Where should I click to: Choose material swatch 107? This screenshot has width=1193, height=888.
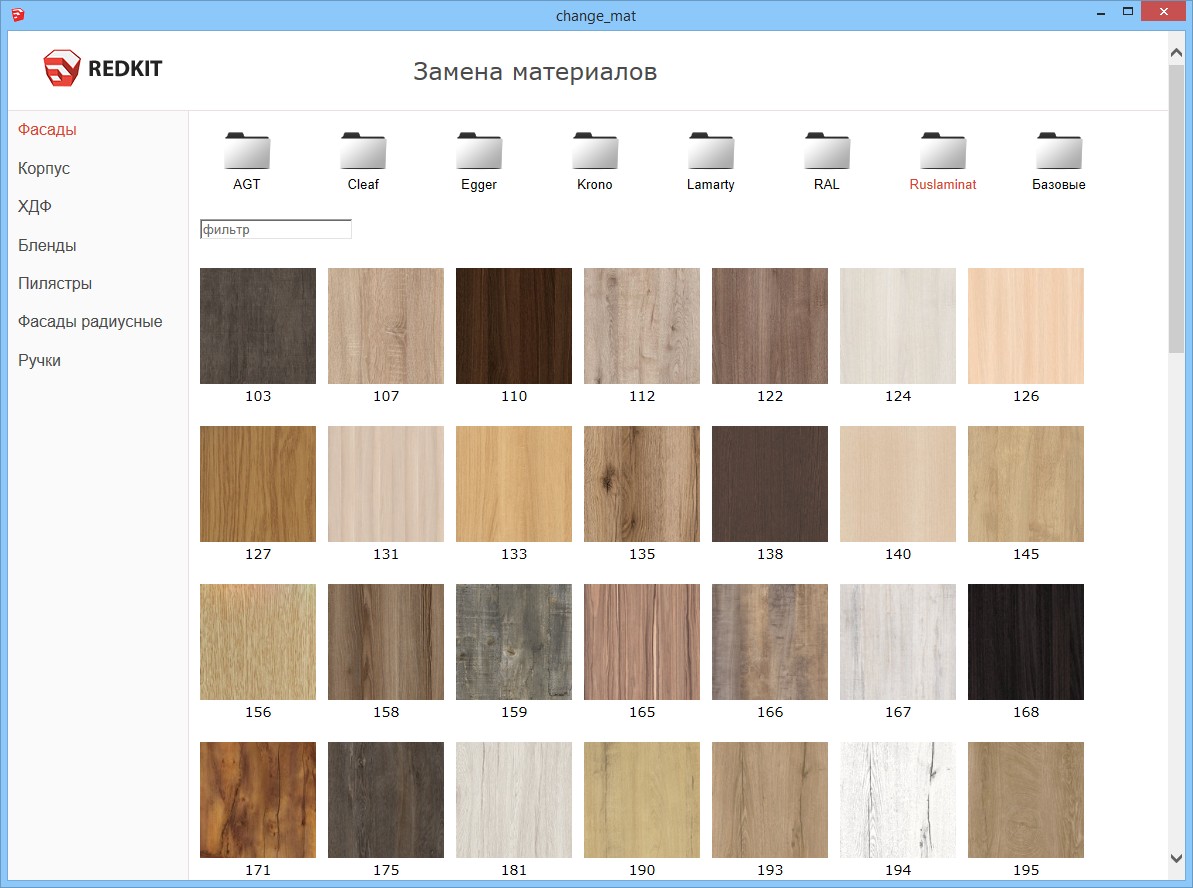[x=386, y=326]
